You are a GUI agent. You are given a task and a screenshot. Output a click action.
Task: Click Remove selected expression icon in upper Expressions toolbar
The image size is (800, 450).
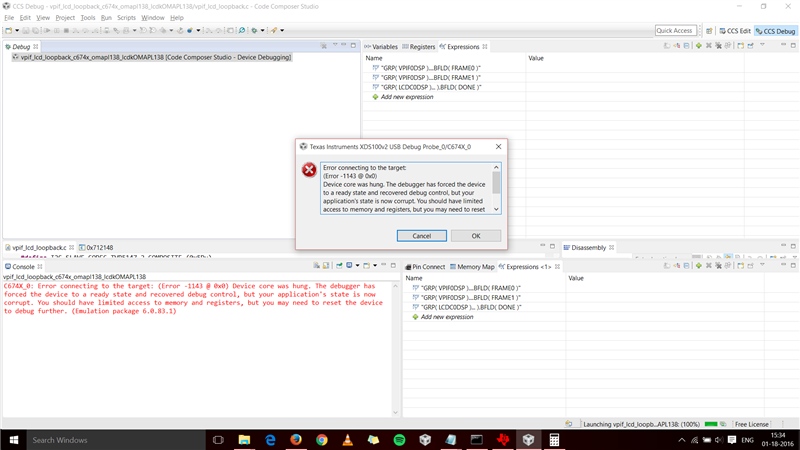tap(709, 45)
